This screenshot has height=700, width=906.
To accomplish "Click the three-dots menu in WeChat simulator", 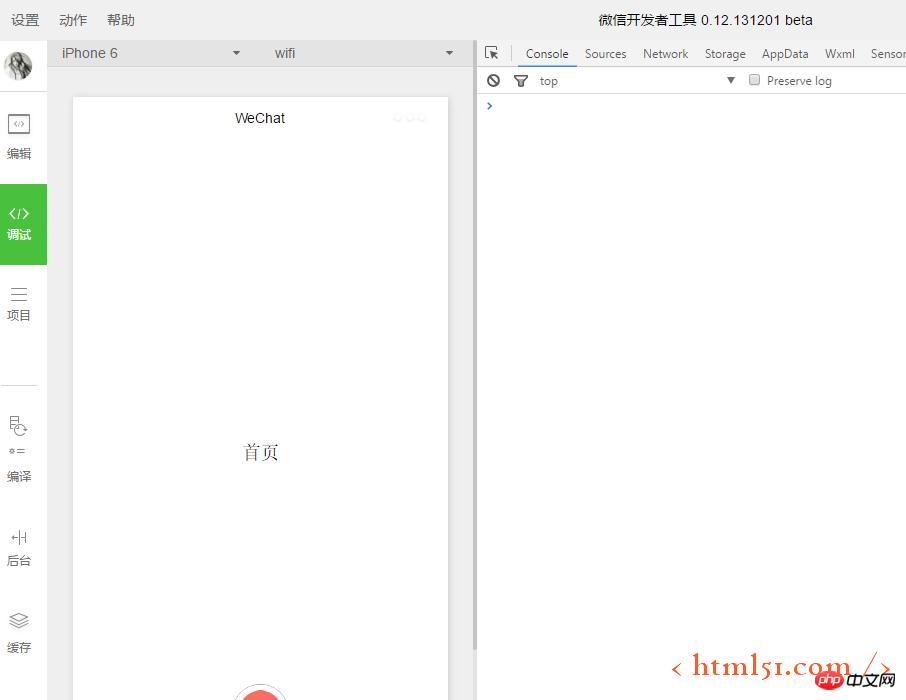I will pyautogui.click(x=410, y=117).
